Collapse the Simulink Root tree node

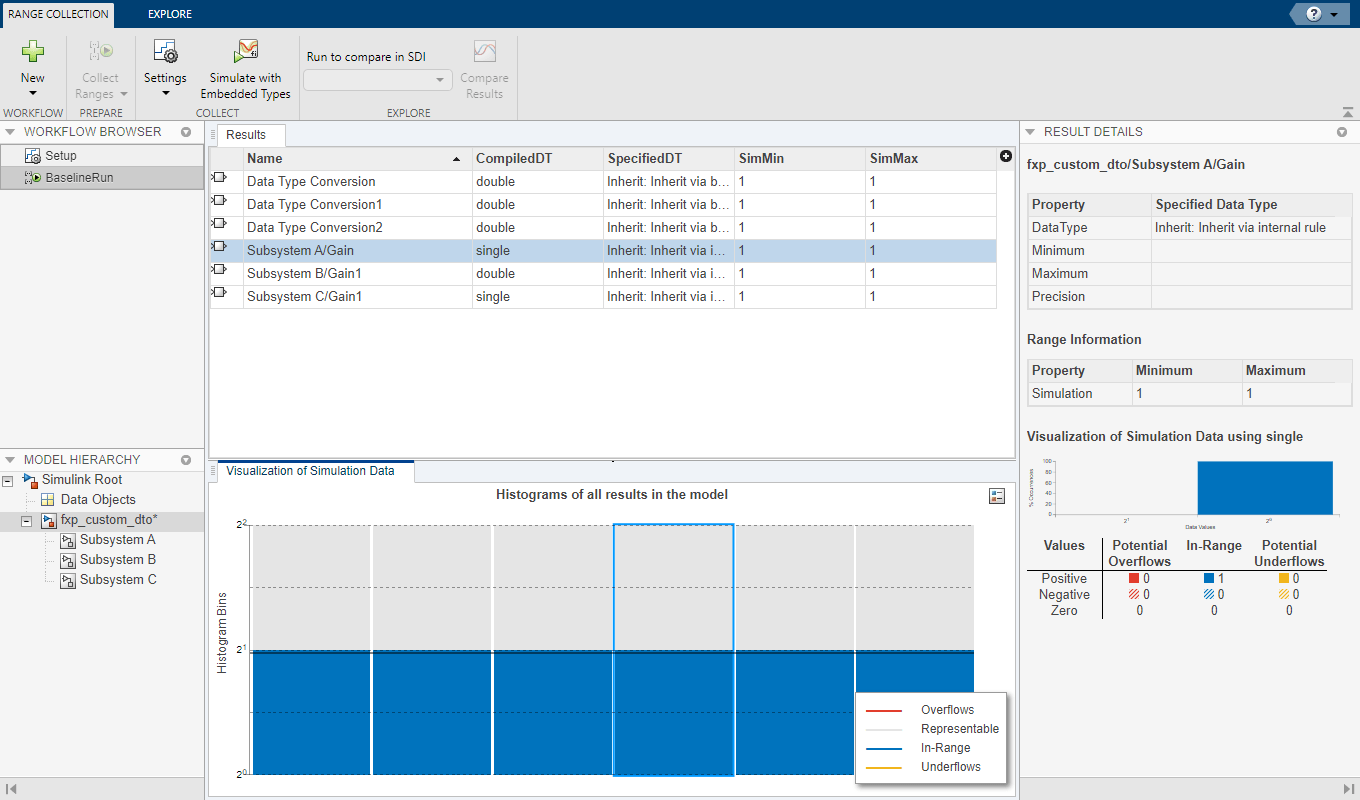click(x=9, y=481)
